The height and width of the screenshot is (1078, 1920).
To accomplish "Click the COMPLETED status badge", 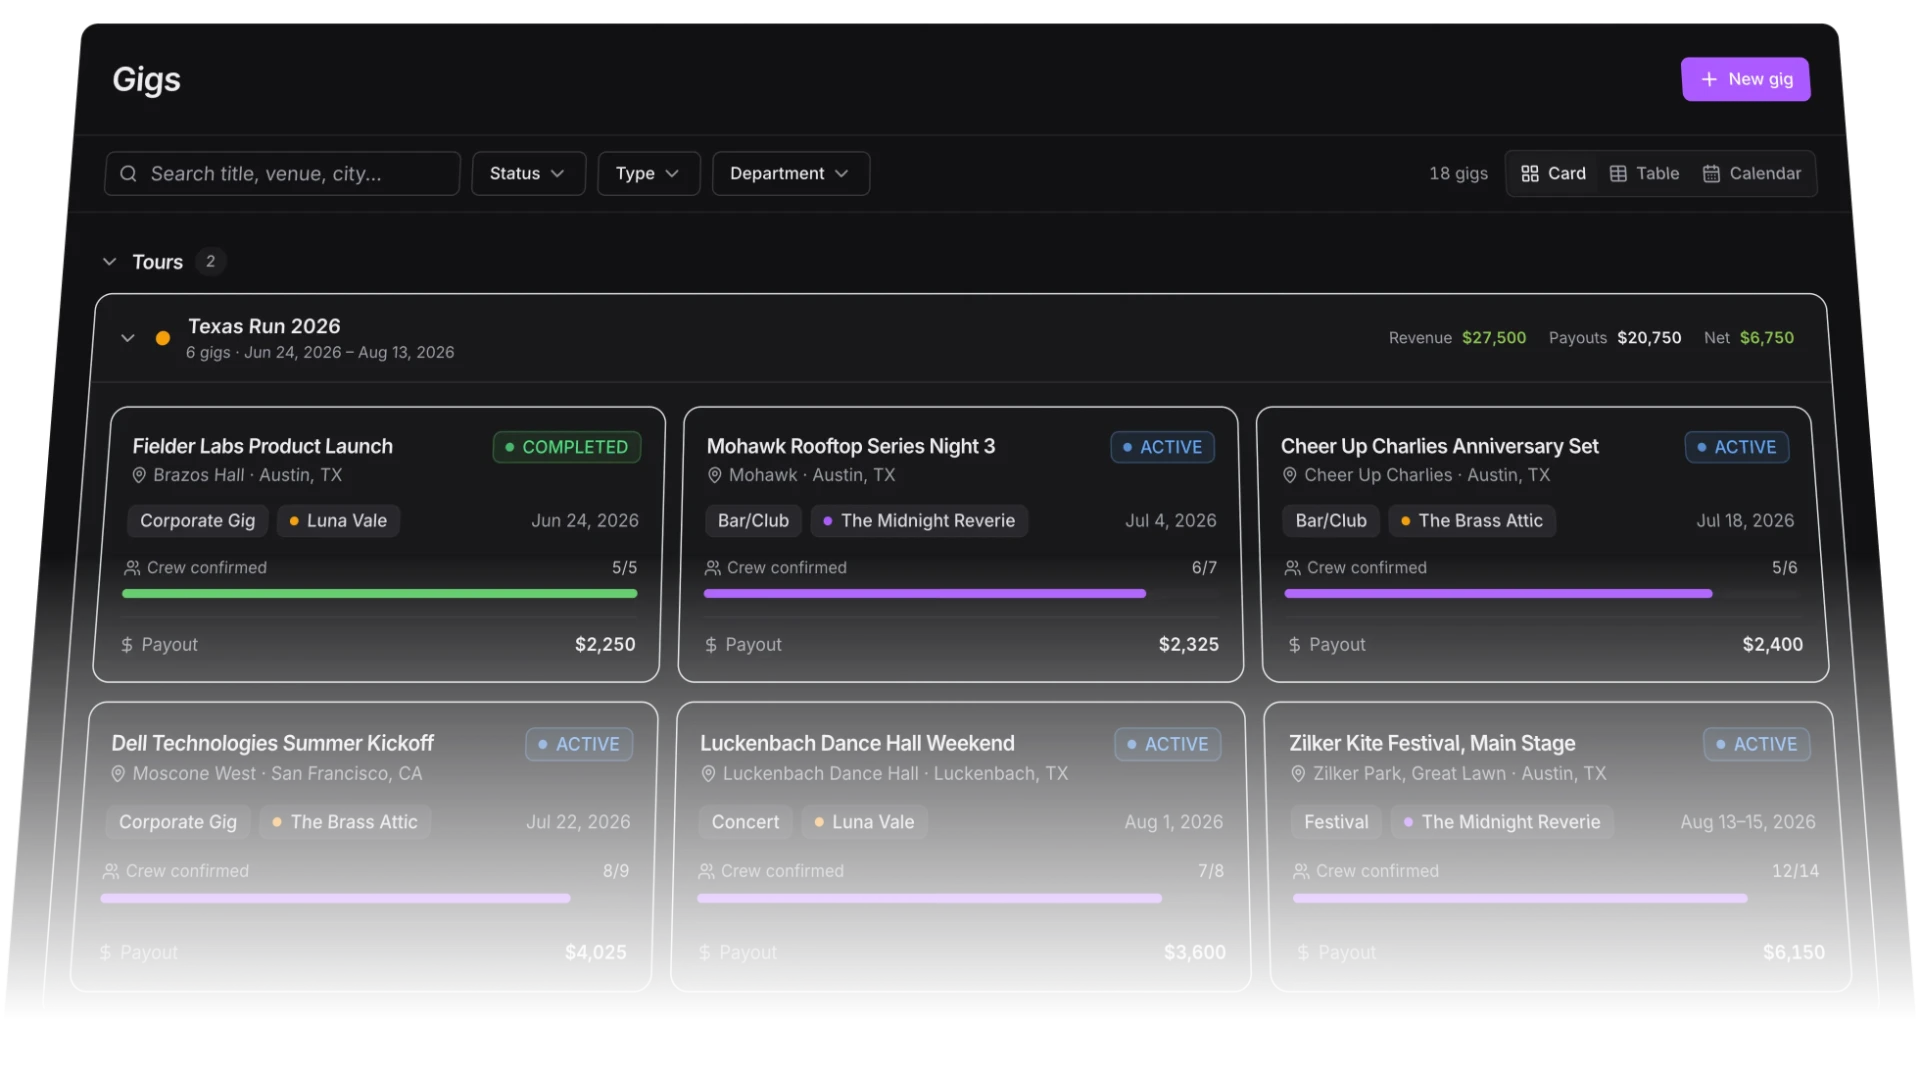I will [x=566, y=447].
